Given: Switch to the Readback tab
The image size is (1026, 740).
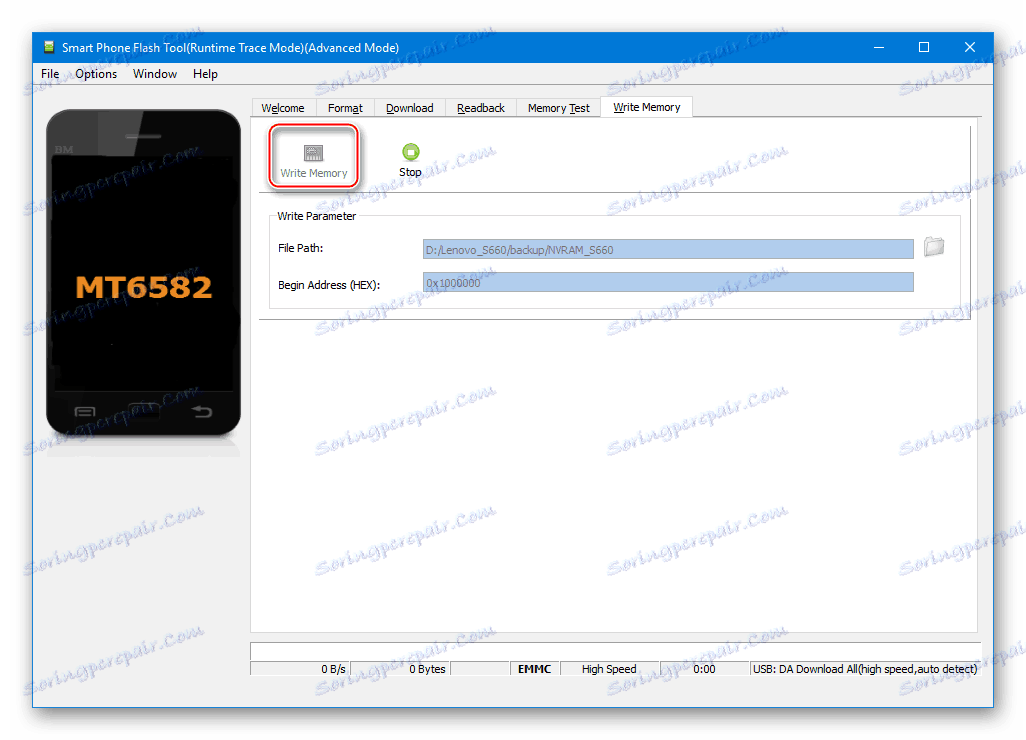Looking at the screenshot, I should pyautogui.click(x=480, y=107).
